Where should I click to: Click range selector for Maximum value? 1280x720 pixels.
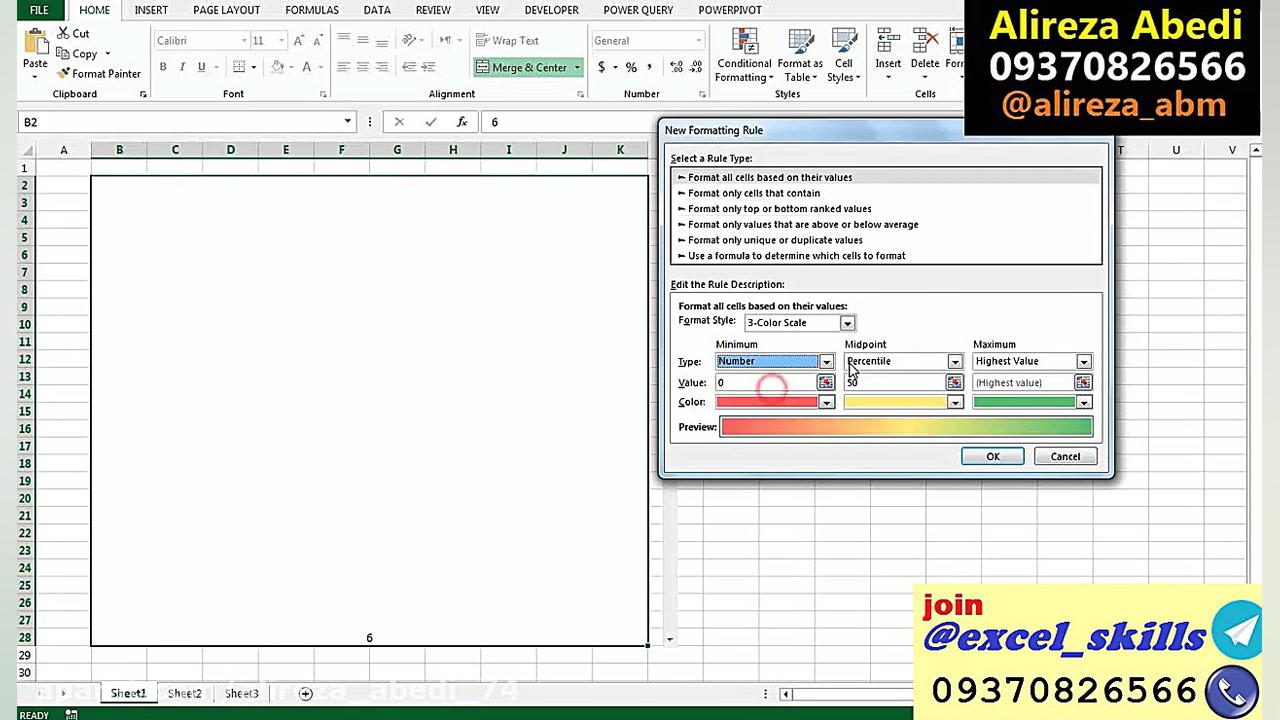point(1083,382)
